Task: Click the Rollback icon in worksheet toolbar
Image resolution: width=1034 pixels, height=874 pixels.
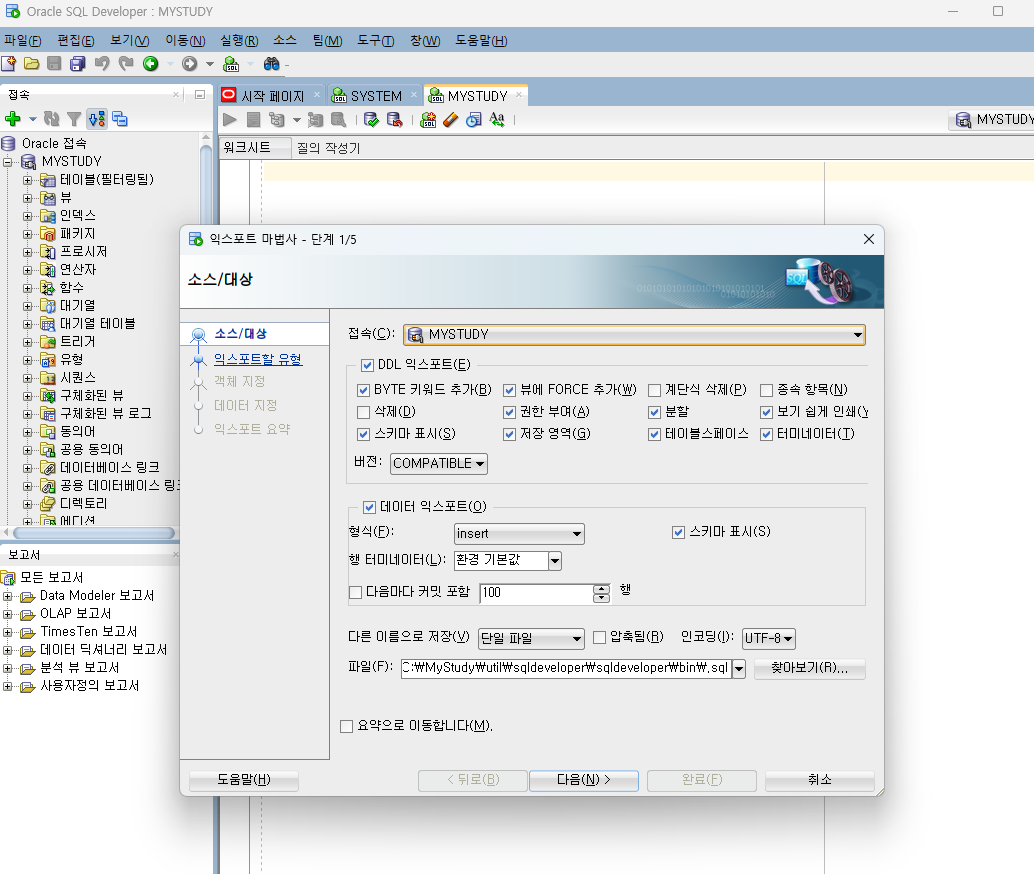Action: 394,119
